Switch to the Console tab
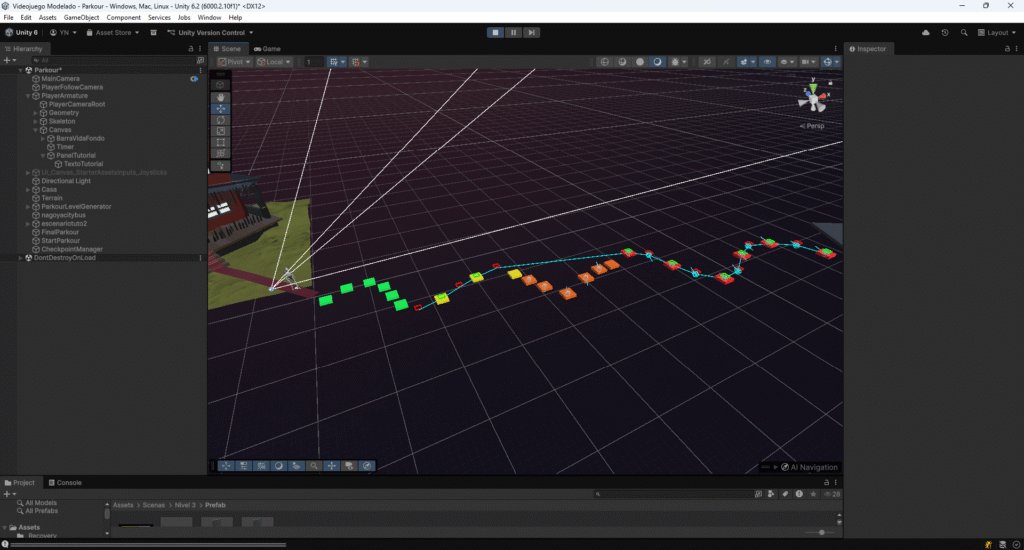Image resolution: width=1024 pixels, height=550 pixels. point(68,482)
